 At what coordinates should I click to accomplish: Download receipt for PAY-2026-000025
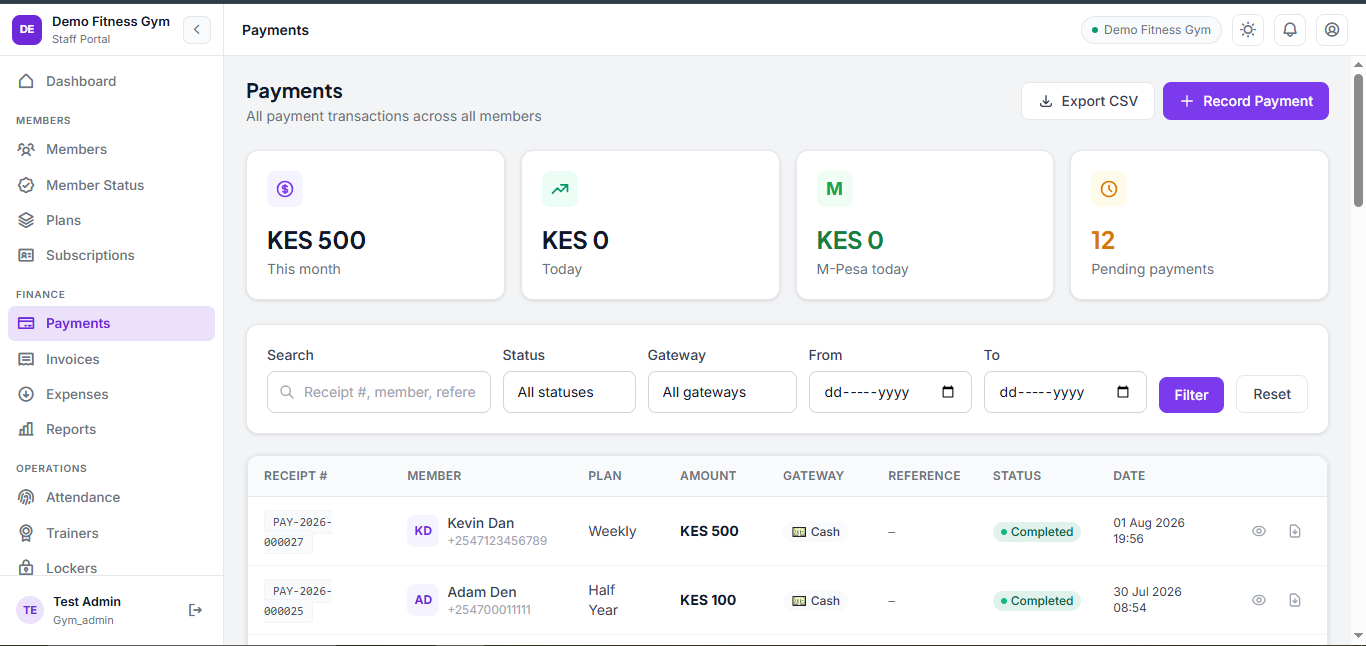click(1295, 600)
